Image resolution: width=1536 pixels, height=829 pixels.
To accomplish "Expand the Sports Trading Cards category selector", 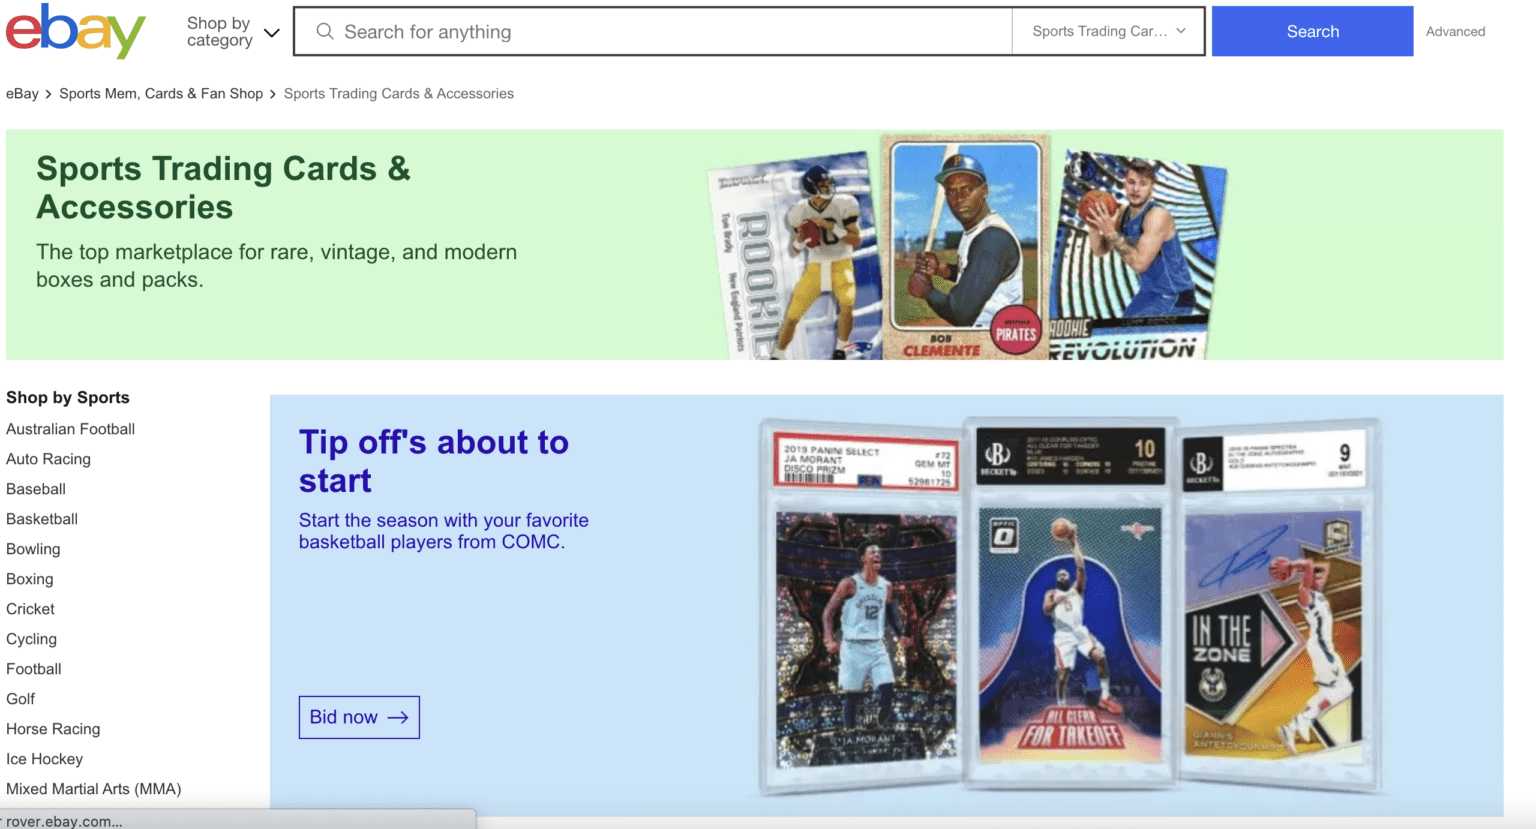I will click(x=1108, y=31).
